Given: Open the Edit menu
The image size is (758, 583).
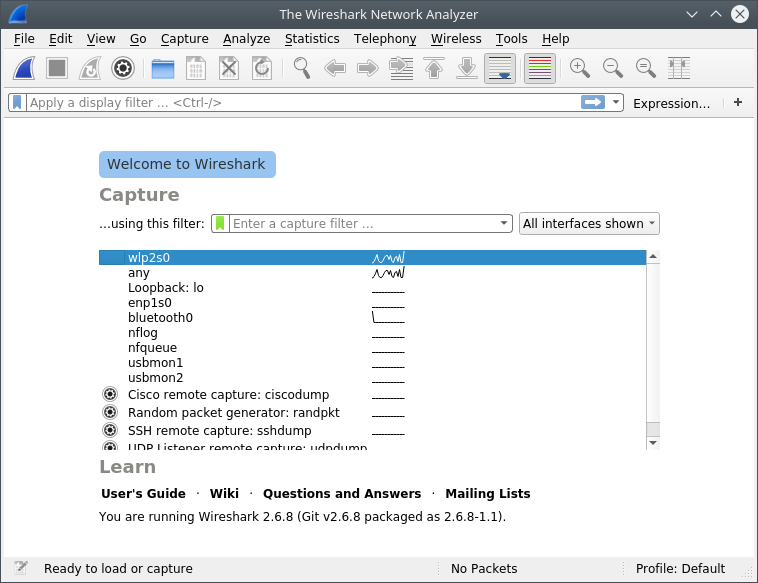Looking at the screenshot, I should (60, 39).
